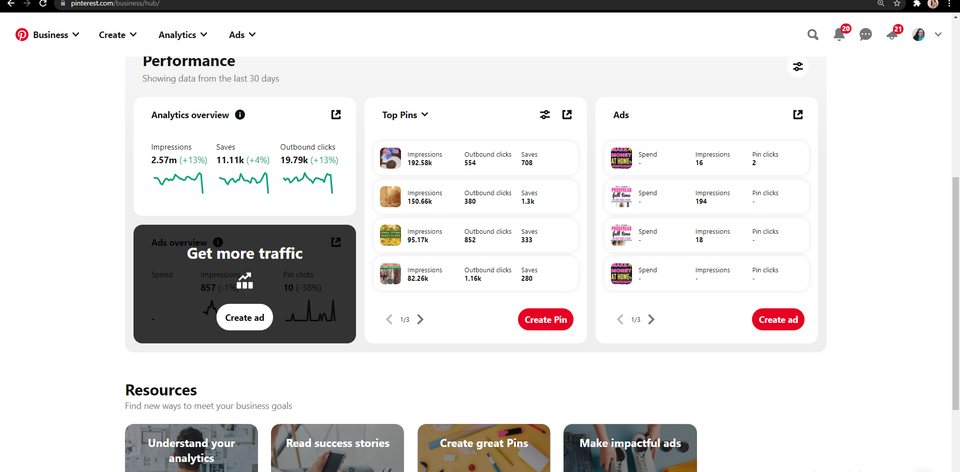Image resolution: width=960 pixels, height=472 pixels.
Task: Open Performance filter settings icon
Action: 798,67
